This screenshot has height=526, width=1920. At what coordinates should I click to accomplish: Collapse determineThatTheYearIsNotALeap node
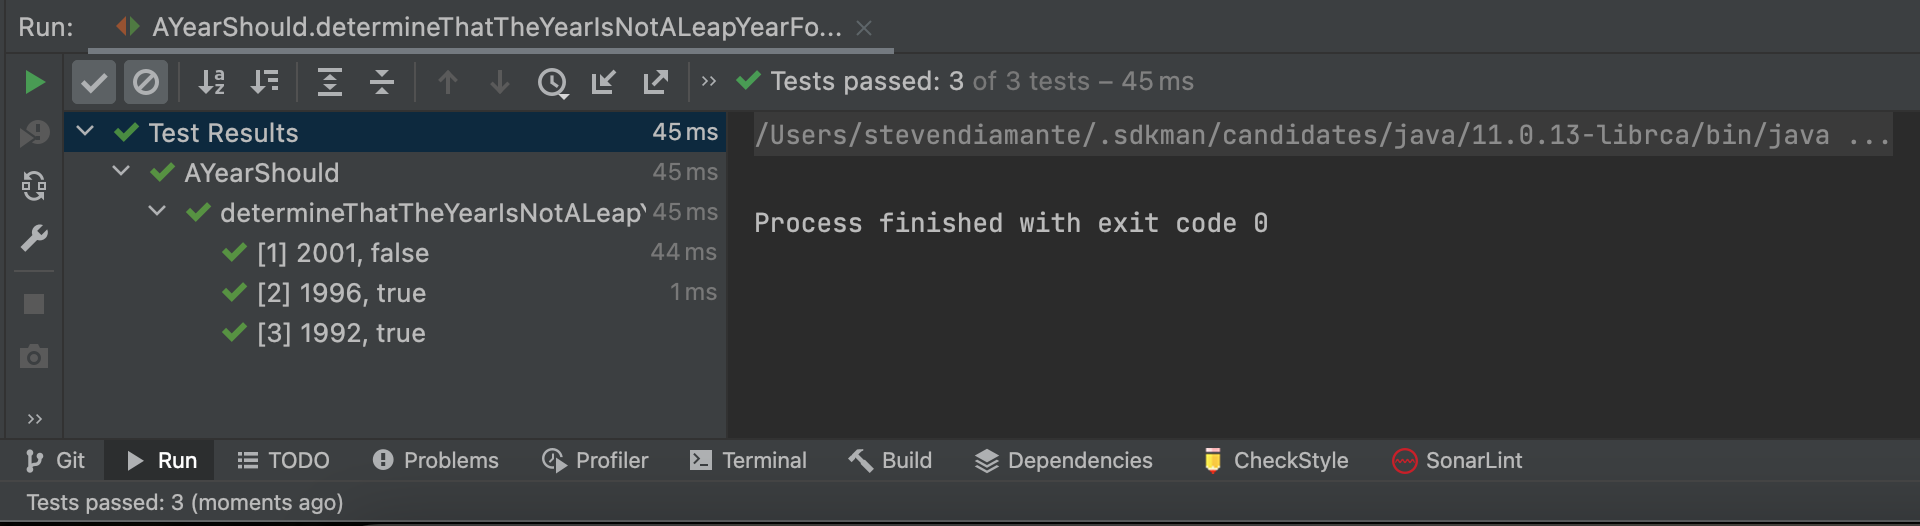[x=157, y=211]
